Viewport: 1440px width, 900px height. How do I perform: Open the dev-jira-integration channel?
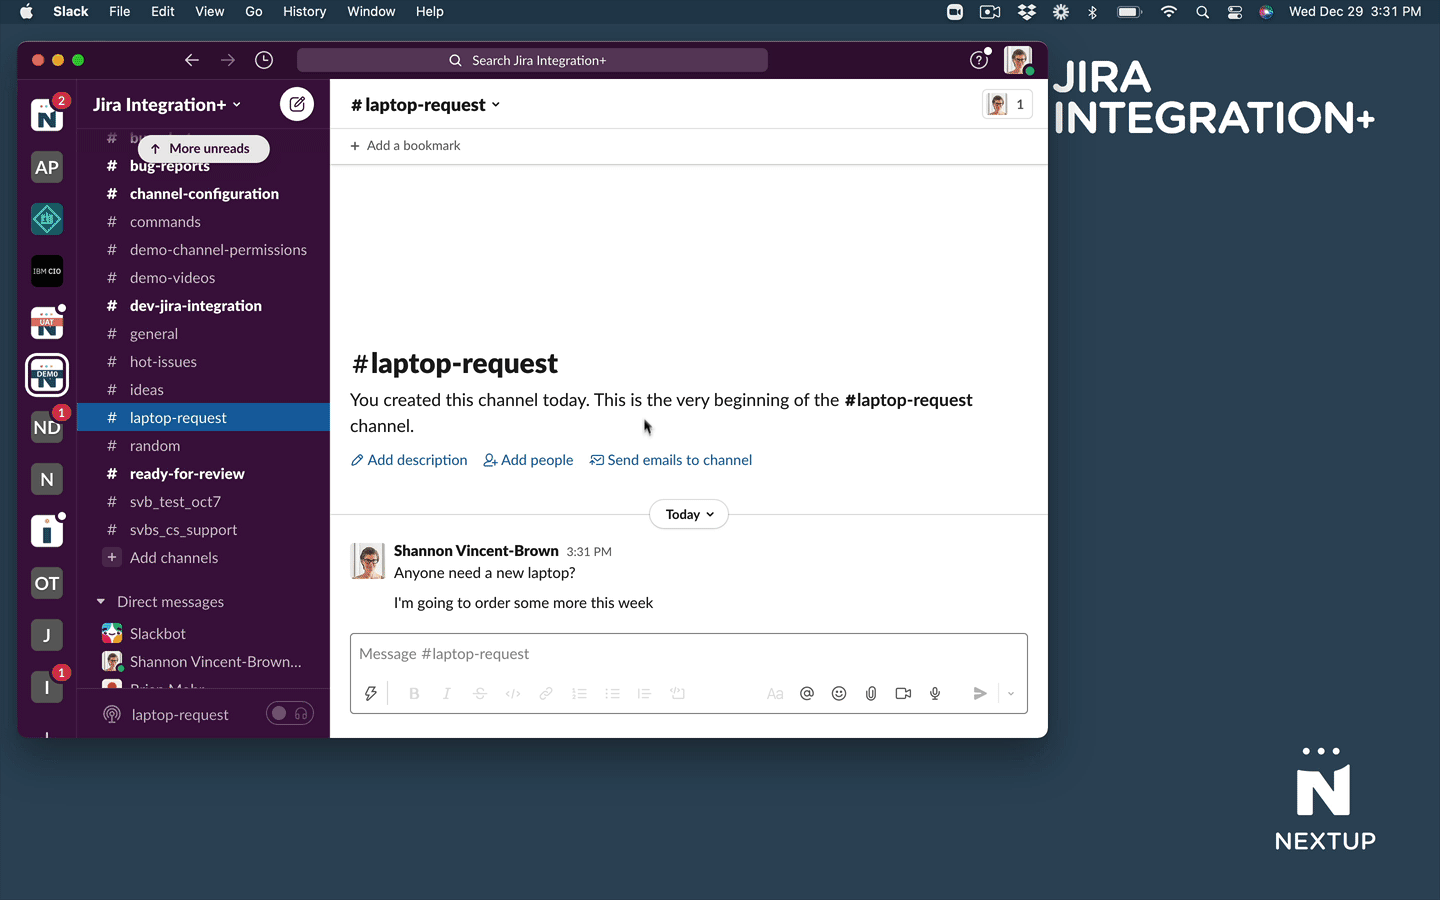click(x=203, y=306)
